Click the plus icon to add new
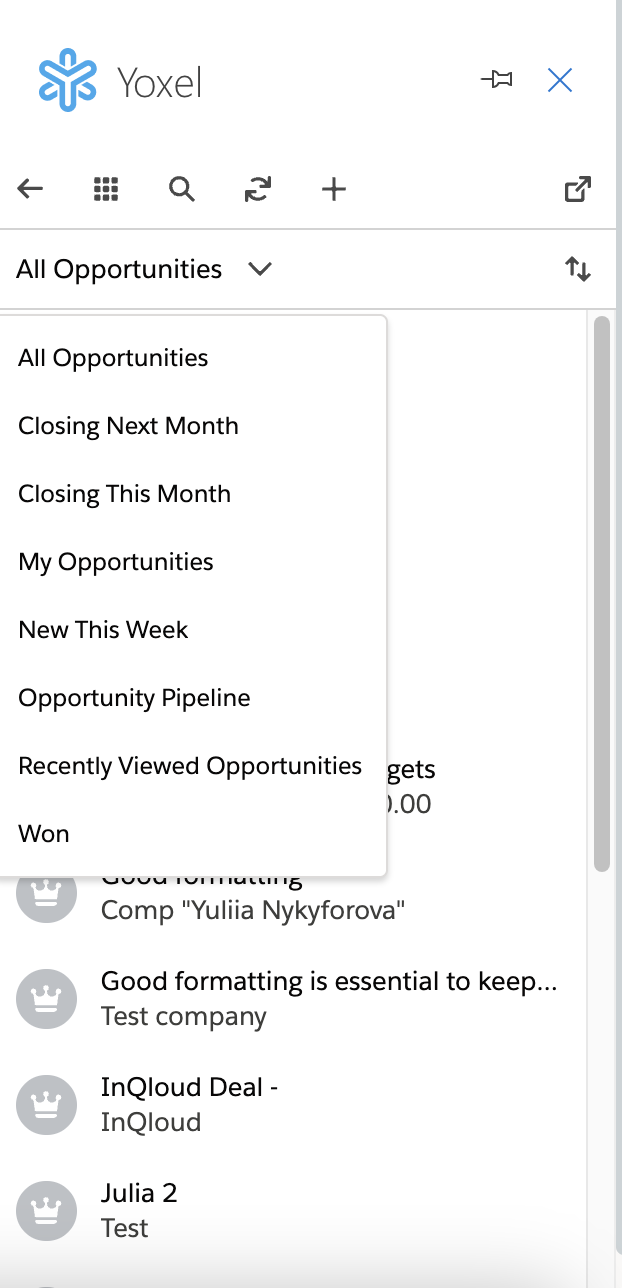The image size is (622, 1288). coord(334,189)
